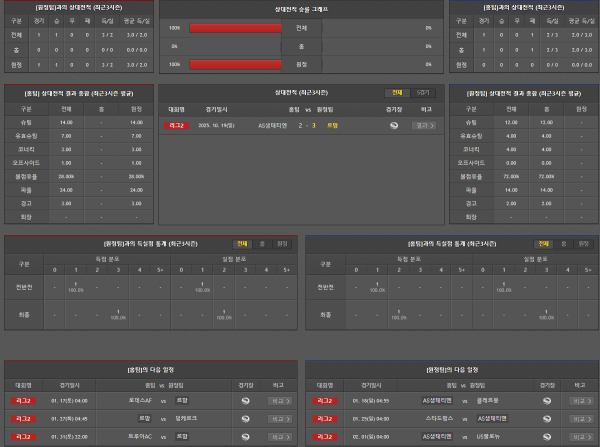600x447 pixels.
Task: Switch to 5경기 tab in head-to-head panel
Action: point(423,90)
